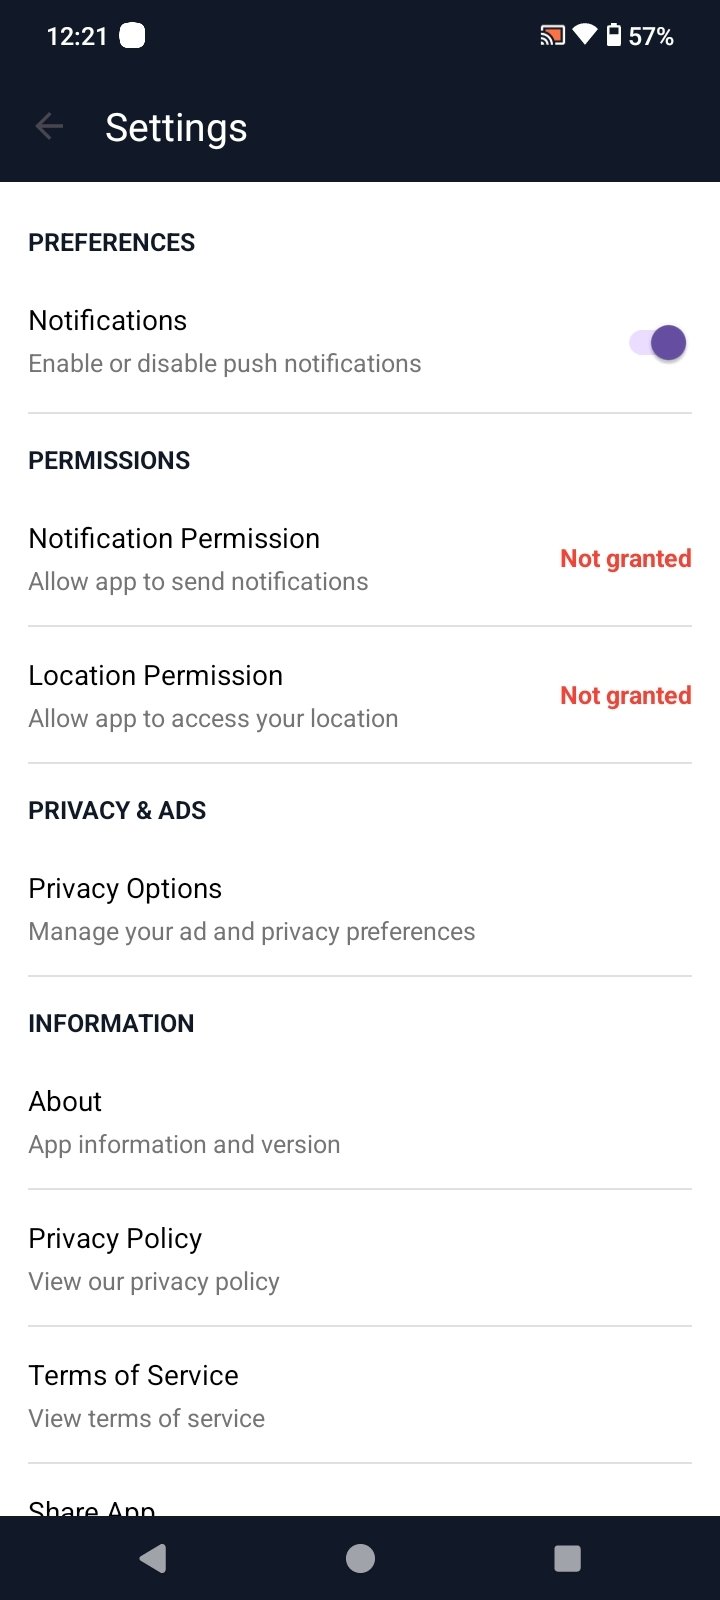Tap the Settings title text
720x1600 pixels.
(176, 128)
